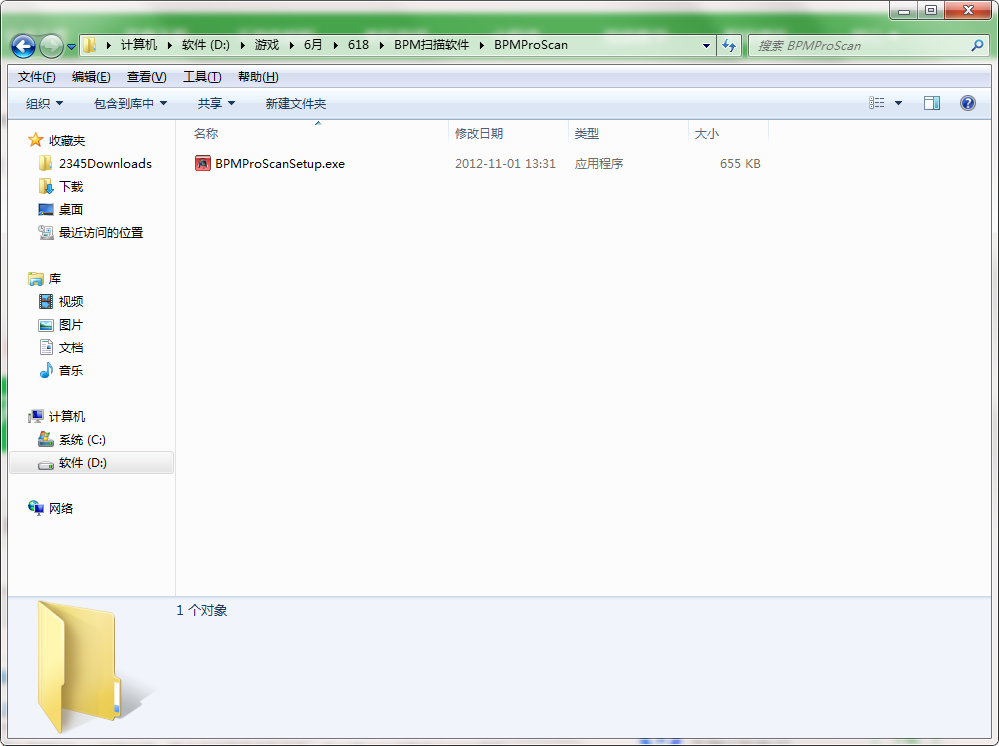Click the blue back navigation arrow

coord(24,46)
